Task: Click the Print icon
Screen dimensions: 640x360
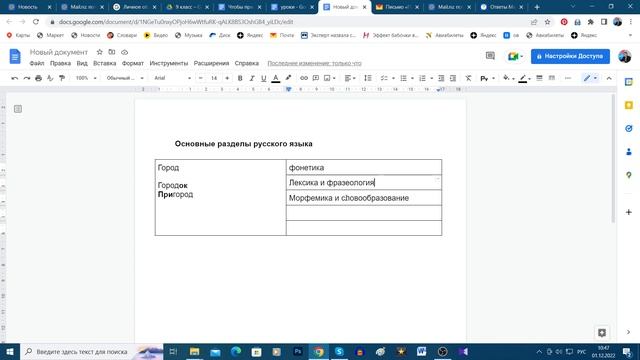Action: coord(38,78)
